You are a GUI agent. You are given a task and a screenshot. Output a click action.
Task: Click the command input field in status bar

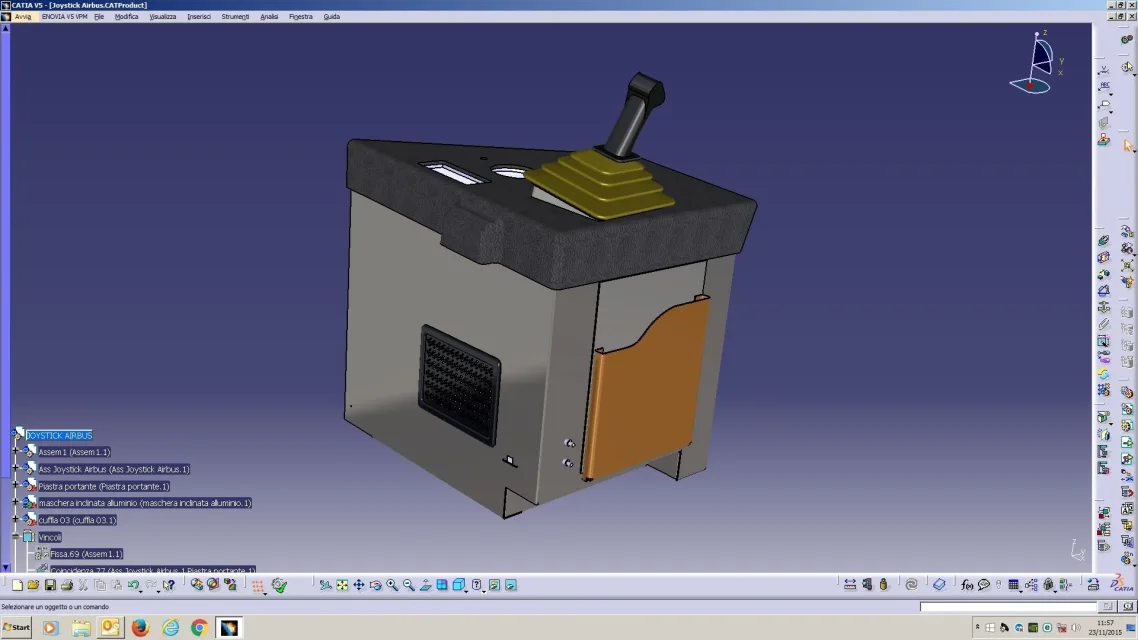click(1008, 607)
